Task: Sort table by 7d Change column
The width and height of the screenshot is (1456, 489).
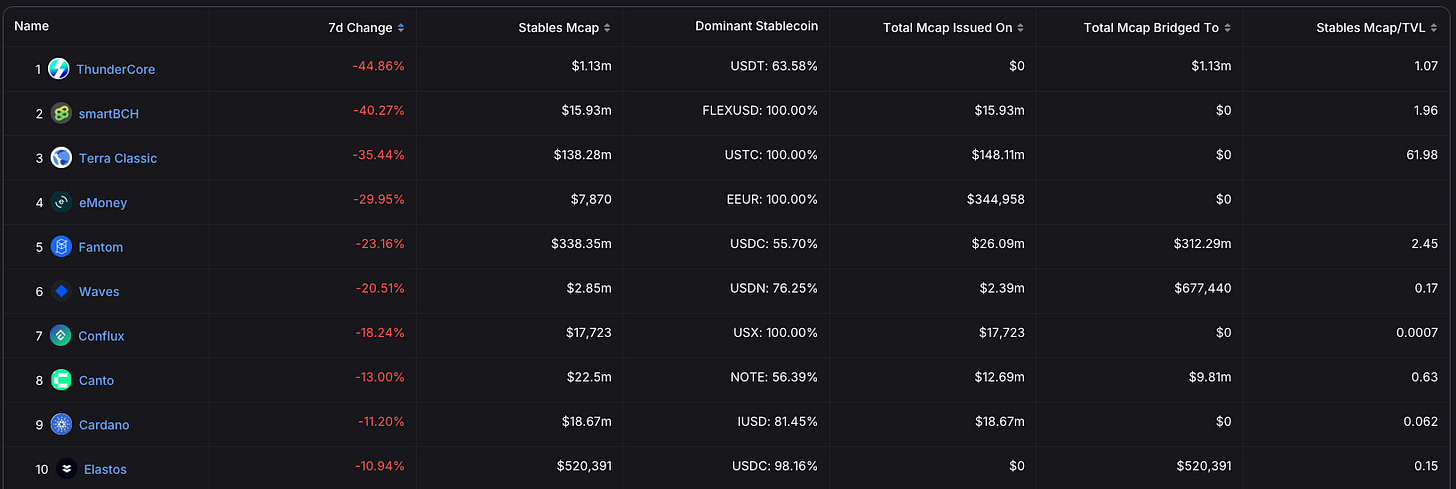Action: click(360, 27)
